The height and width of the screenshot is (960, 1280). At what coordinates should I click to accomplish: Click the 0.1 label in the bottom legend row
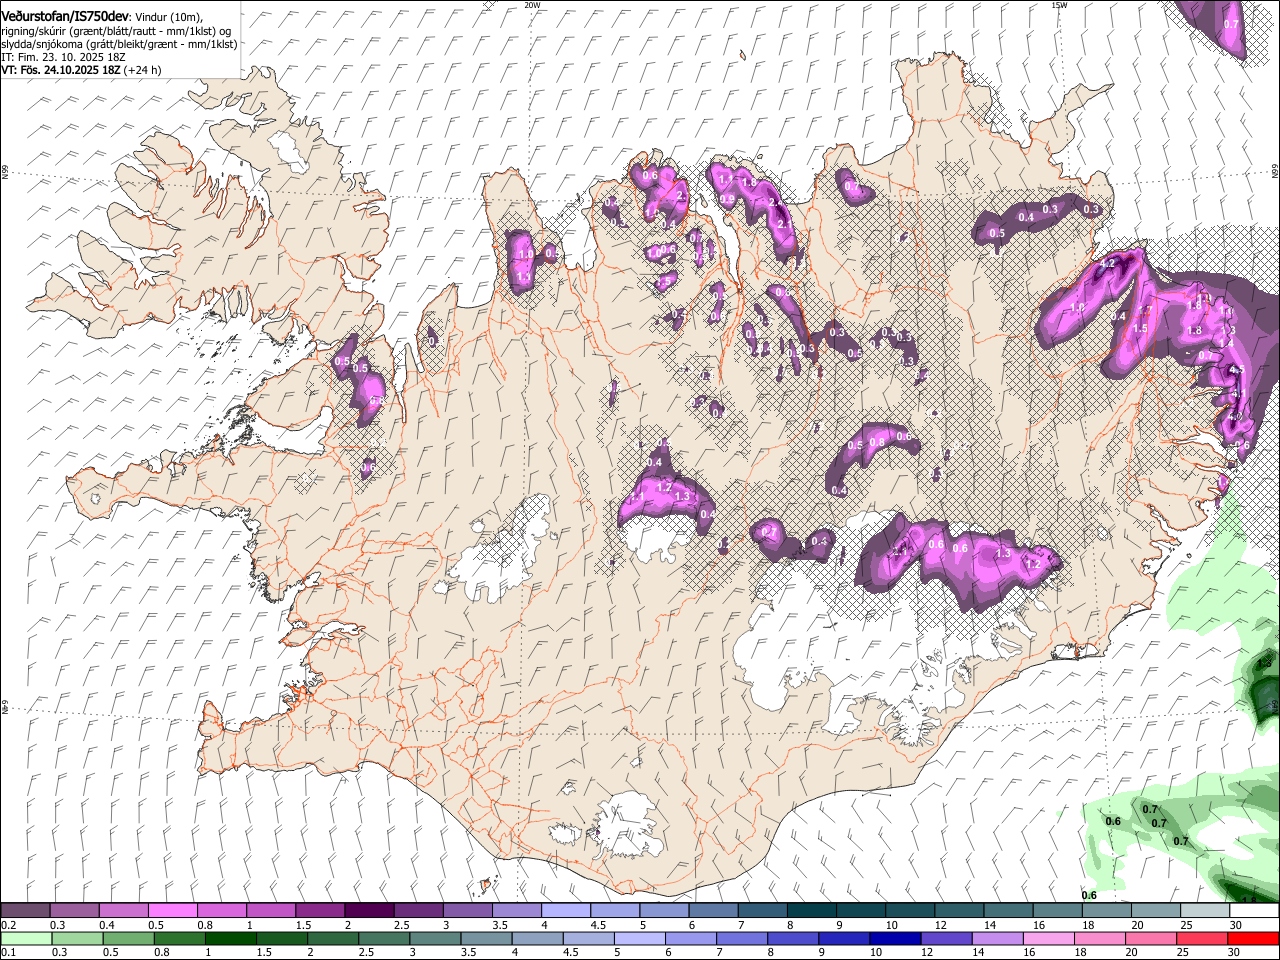(8, 951)
